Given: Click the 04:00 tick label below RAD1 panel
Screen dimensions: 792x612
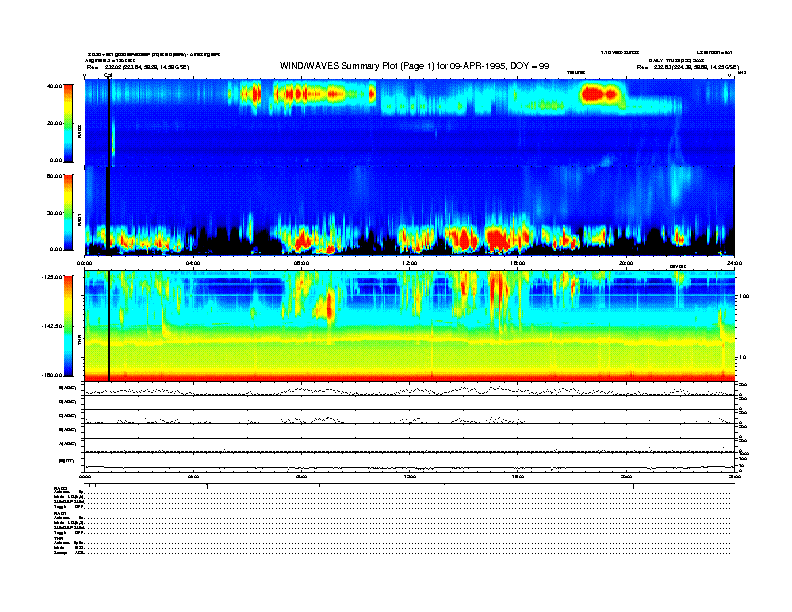Looking at the screenshot, I should (193, 263).
